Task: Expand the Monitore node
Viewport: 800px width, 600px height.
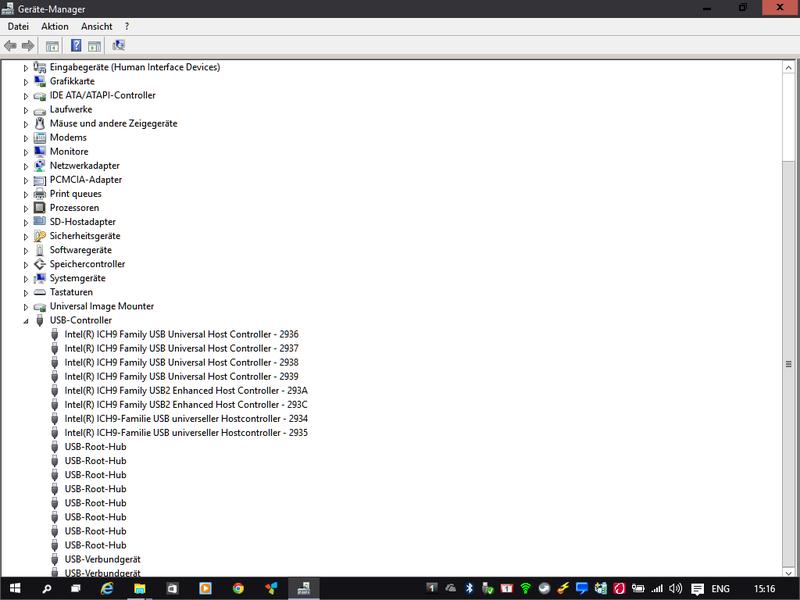Action: [x=26, y=152]
